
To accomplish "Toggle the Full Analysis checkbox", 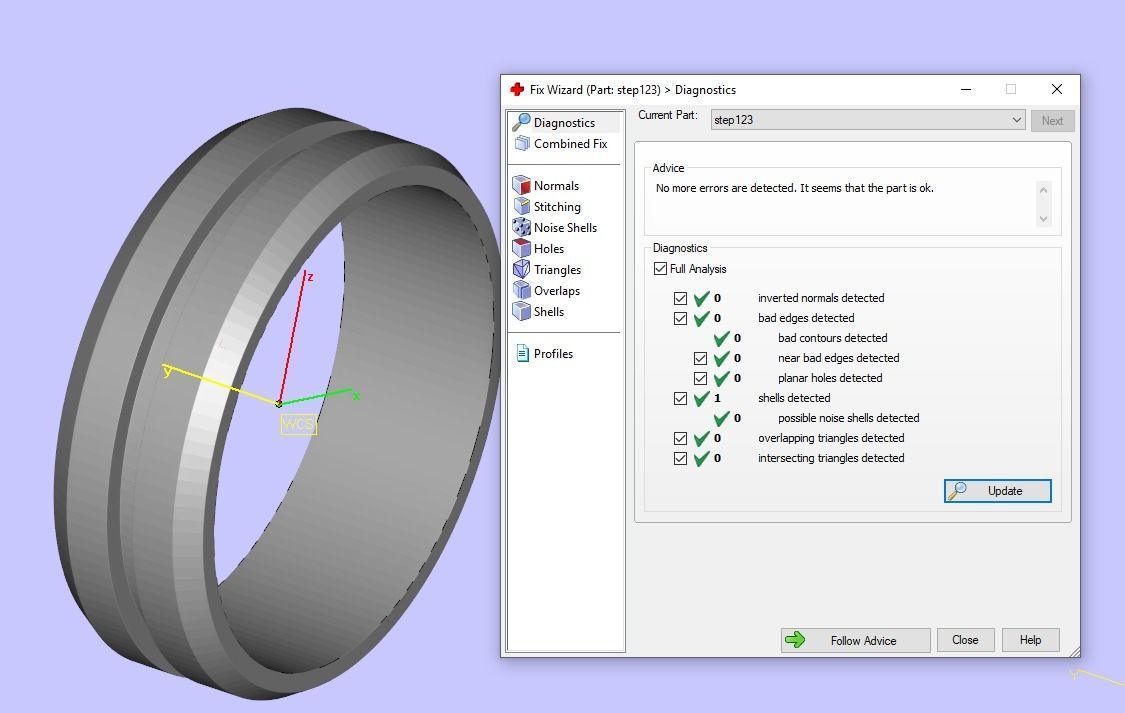I will click(660, 269).
